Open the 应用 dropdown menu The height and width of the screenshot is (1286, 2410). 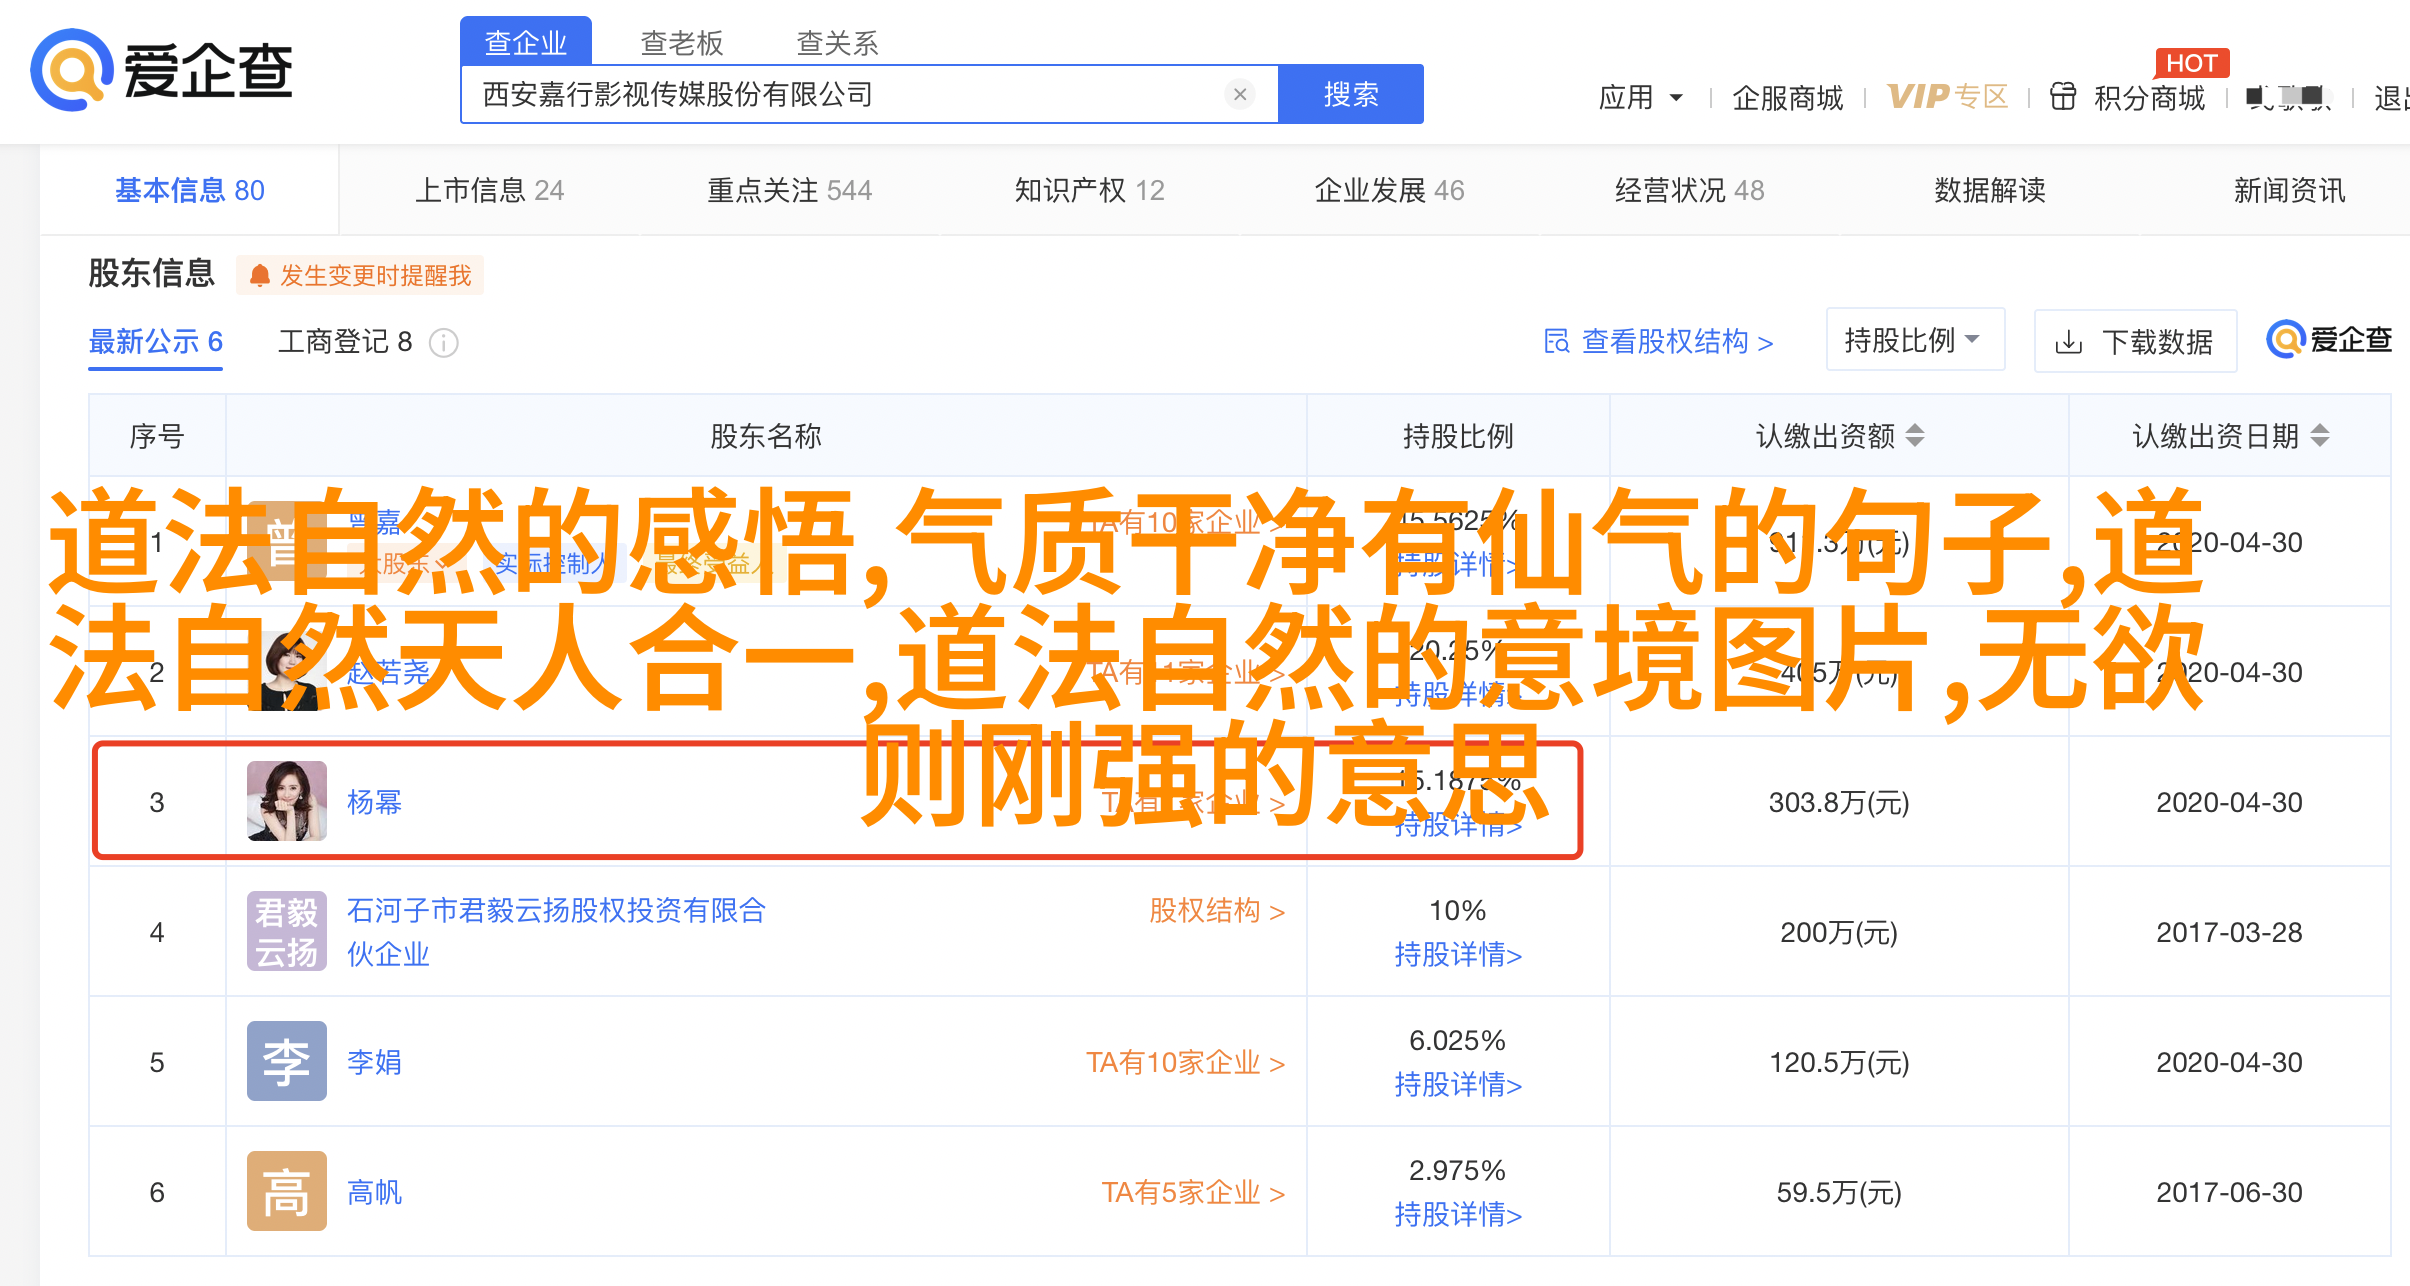[1641, 97]
